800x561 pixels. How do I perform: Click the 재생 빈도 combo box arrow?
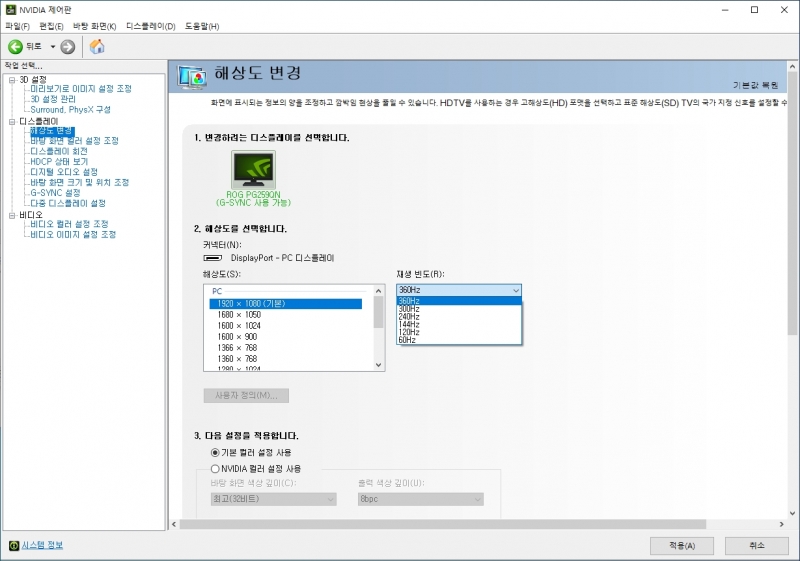pyautogui.click(x=516, y=290)
